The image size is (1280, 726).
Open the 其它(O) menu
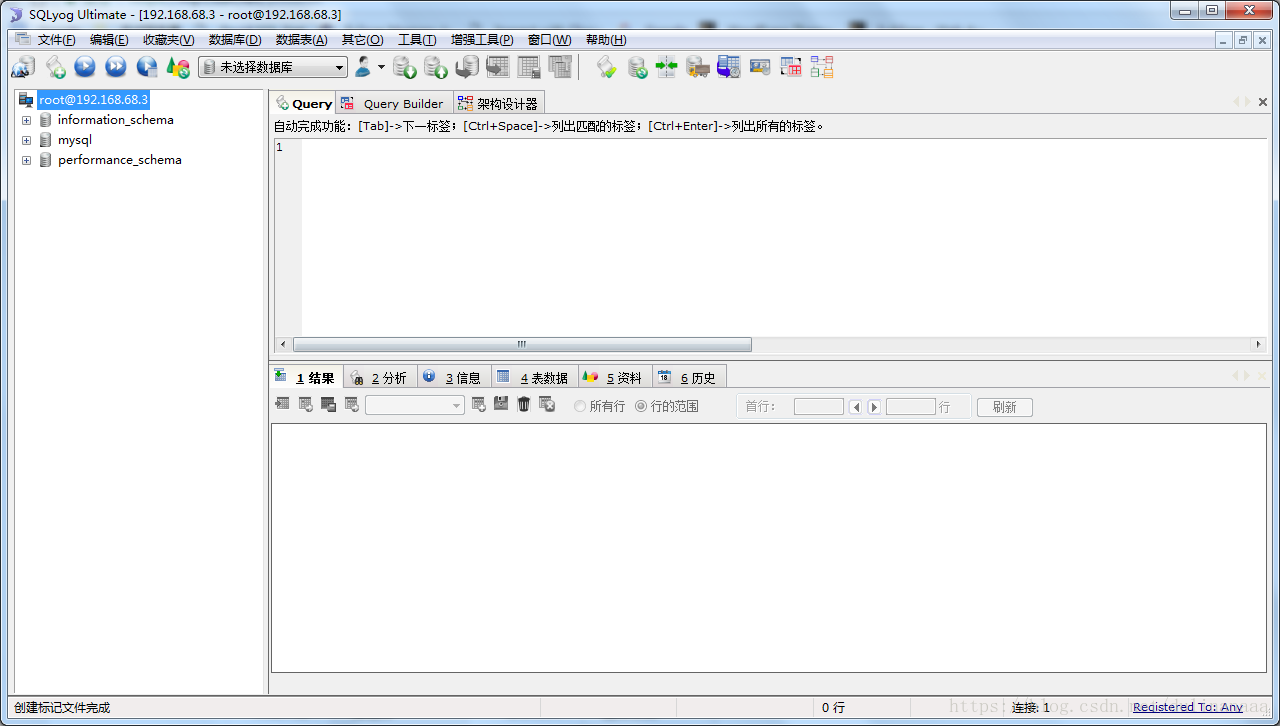(362, 40)
